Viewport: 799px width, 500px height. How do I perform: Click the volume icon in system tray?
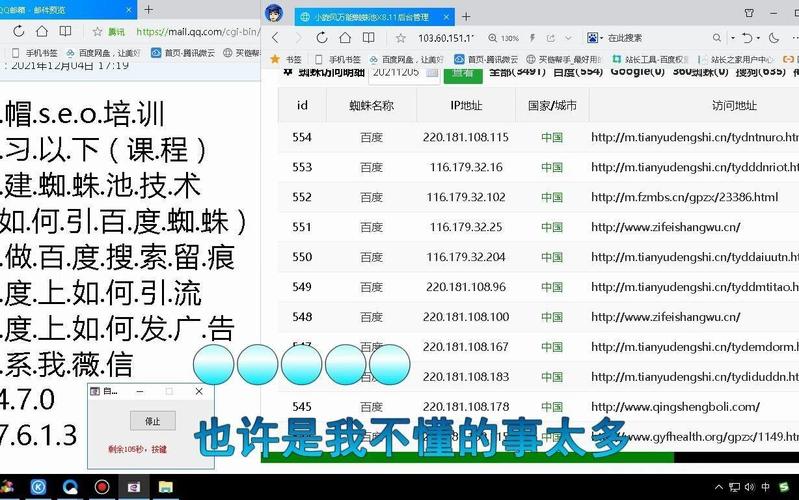[750, 487]
